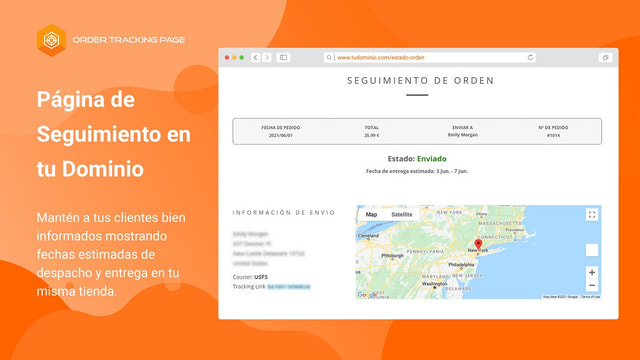
Task: Toggle the browser sidebar icon
Action: (283, 58)
